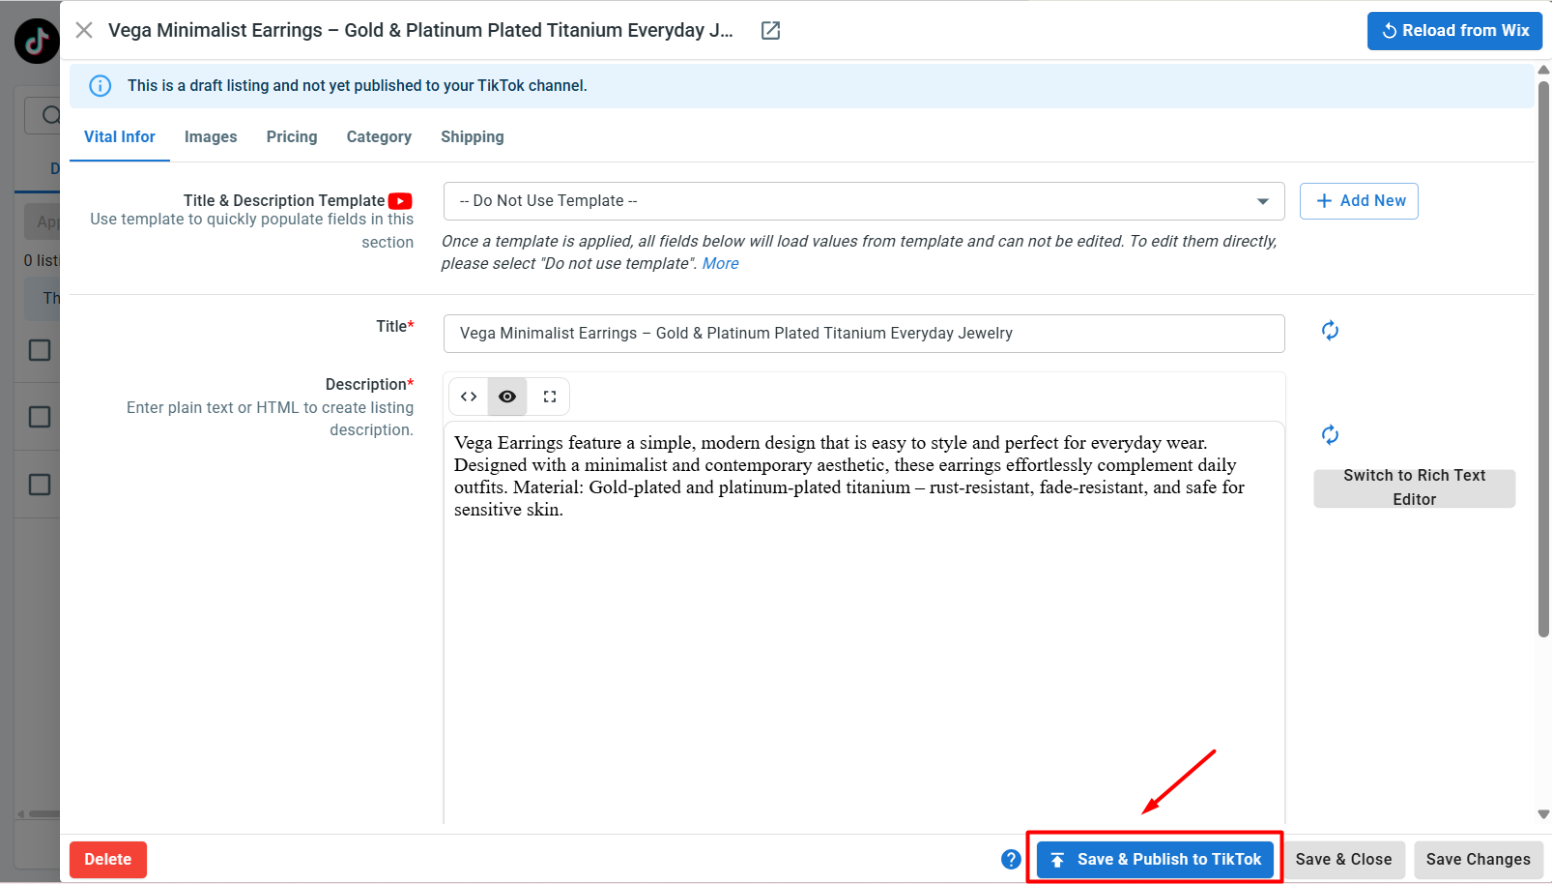Click into the Title input field
Viewport: 1552px width, 885px height.
click(x=864, y=334)
